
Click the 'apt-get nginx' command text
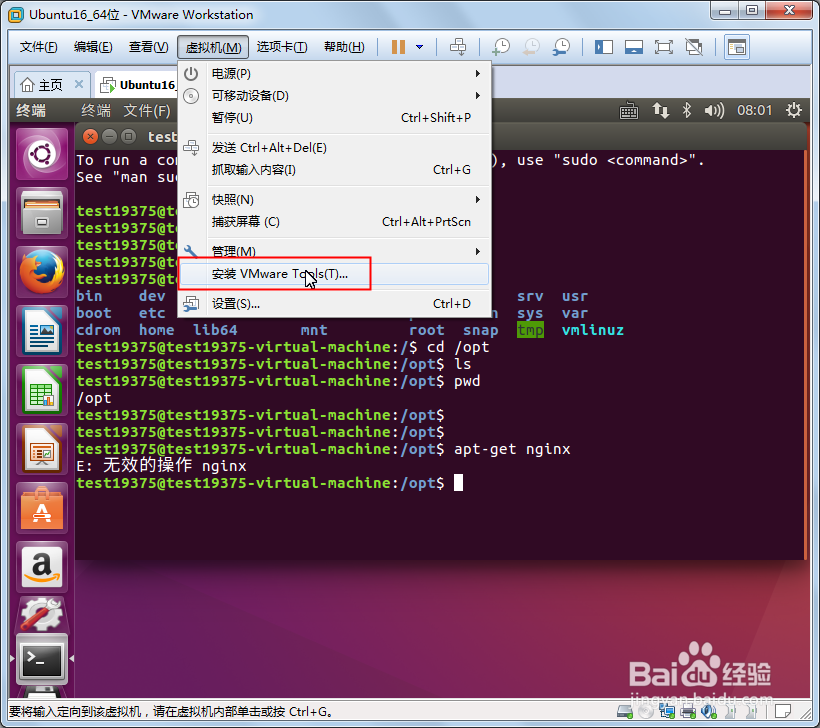(x=512, y=449)
